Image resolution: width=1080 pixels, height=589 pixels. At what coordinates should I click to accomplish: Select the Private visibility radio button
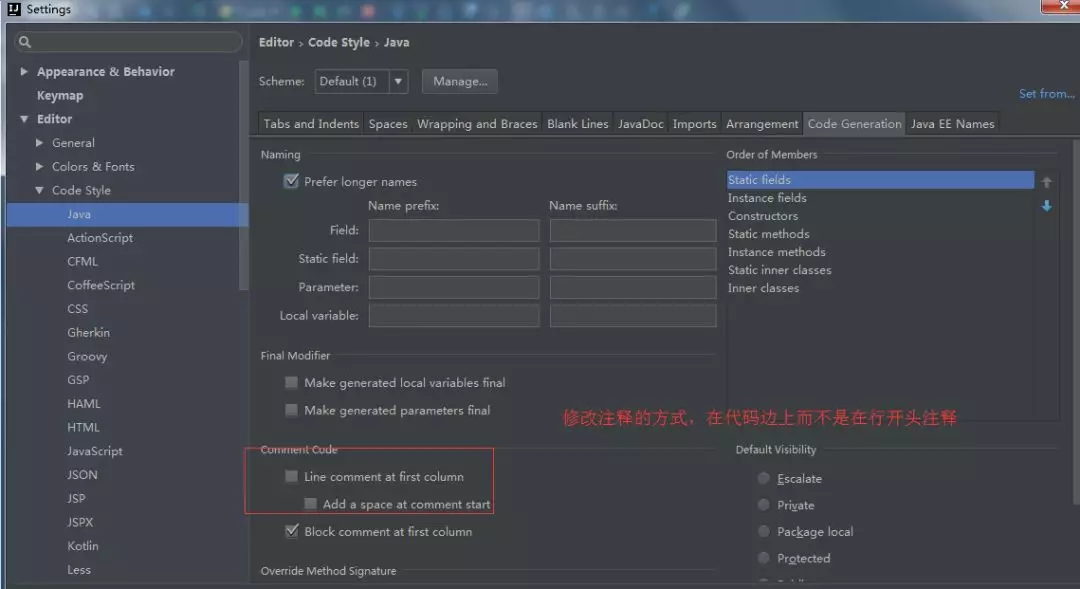[x=765, y=505]
